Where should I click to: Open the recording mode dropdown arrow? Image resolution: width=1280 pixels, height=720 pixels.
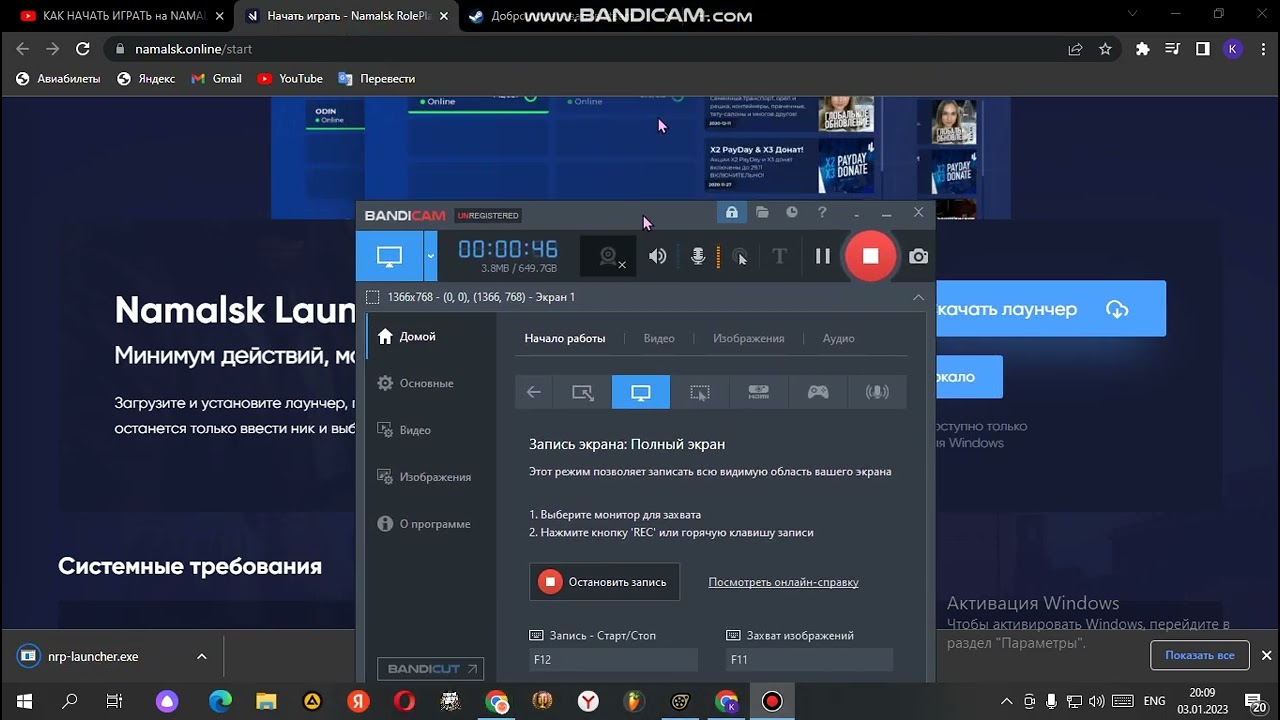pos(431,257)
